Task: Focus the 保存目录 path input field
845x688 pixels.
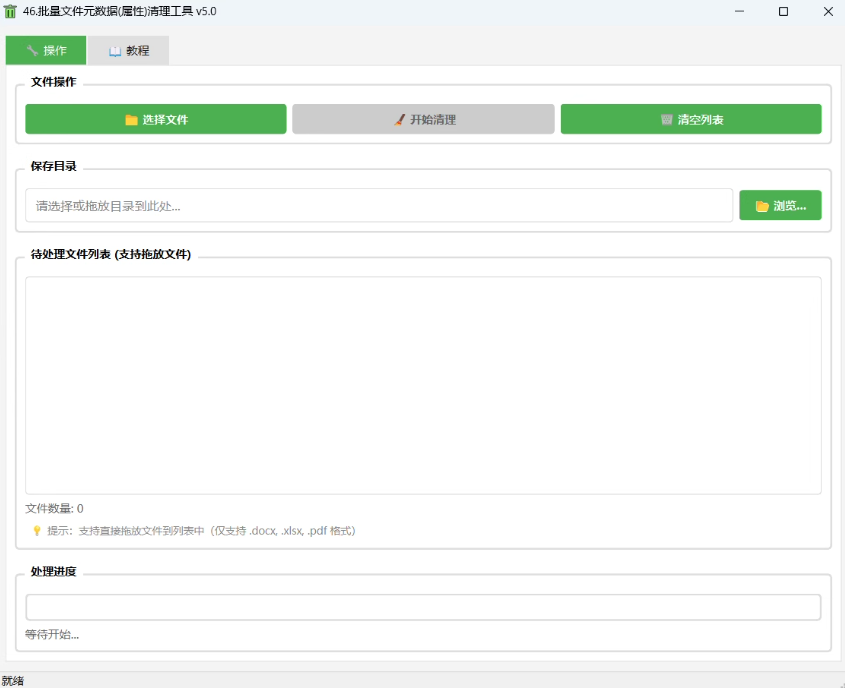Action: 379,206
